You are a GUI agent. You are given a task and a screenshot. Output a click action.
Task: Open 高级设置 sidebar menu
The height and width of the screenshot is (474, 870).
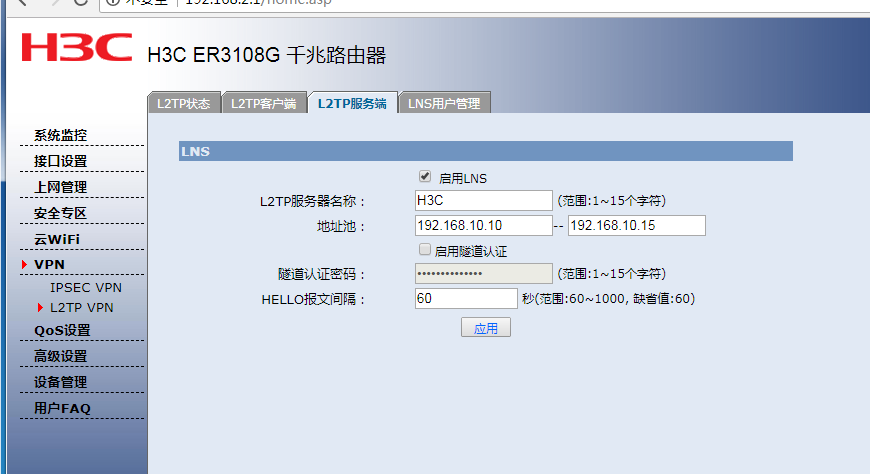click(60, 356)
